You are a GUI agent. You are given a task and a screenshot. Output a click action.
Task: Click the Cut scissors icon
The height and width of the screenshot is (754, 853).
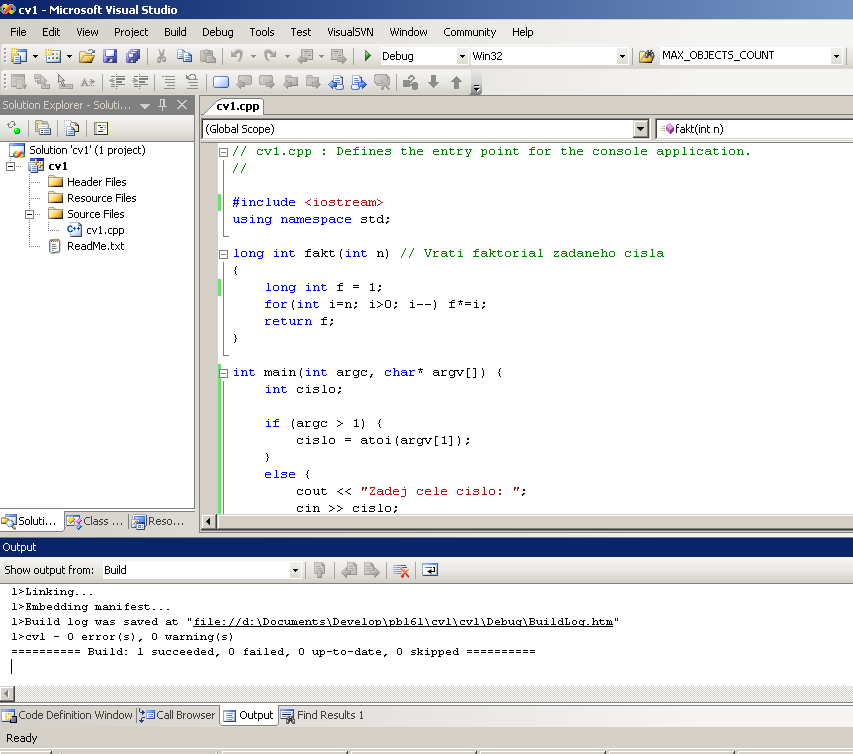[x=161, y=56]
